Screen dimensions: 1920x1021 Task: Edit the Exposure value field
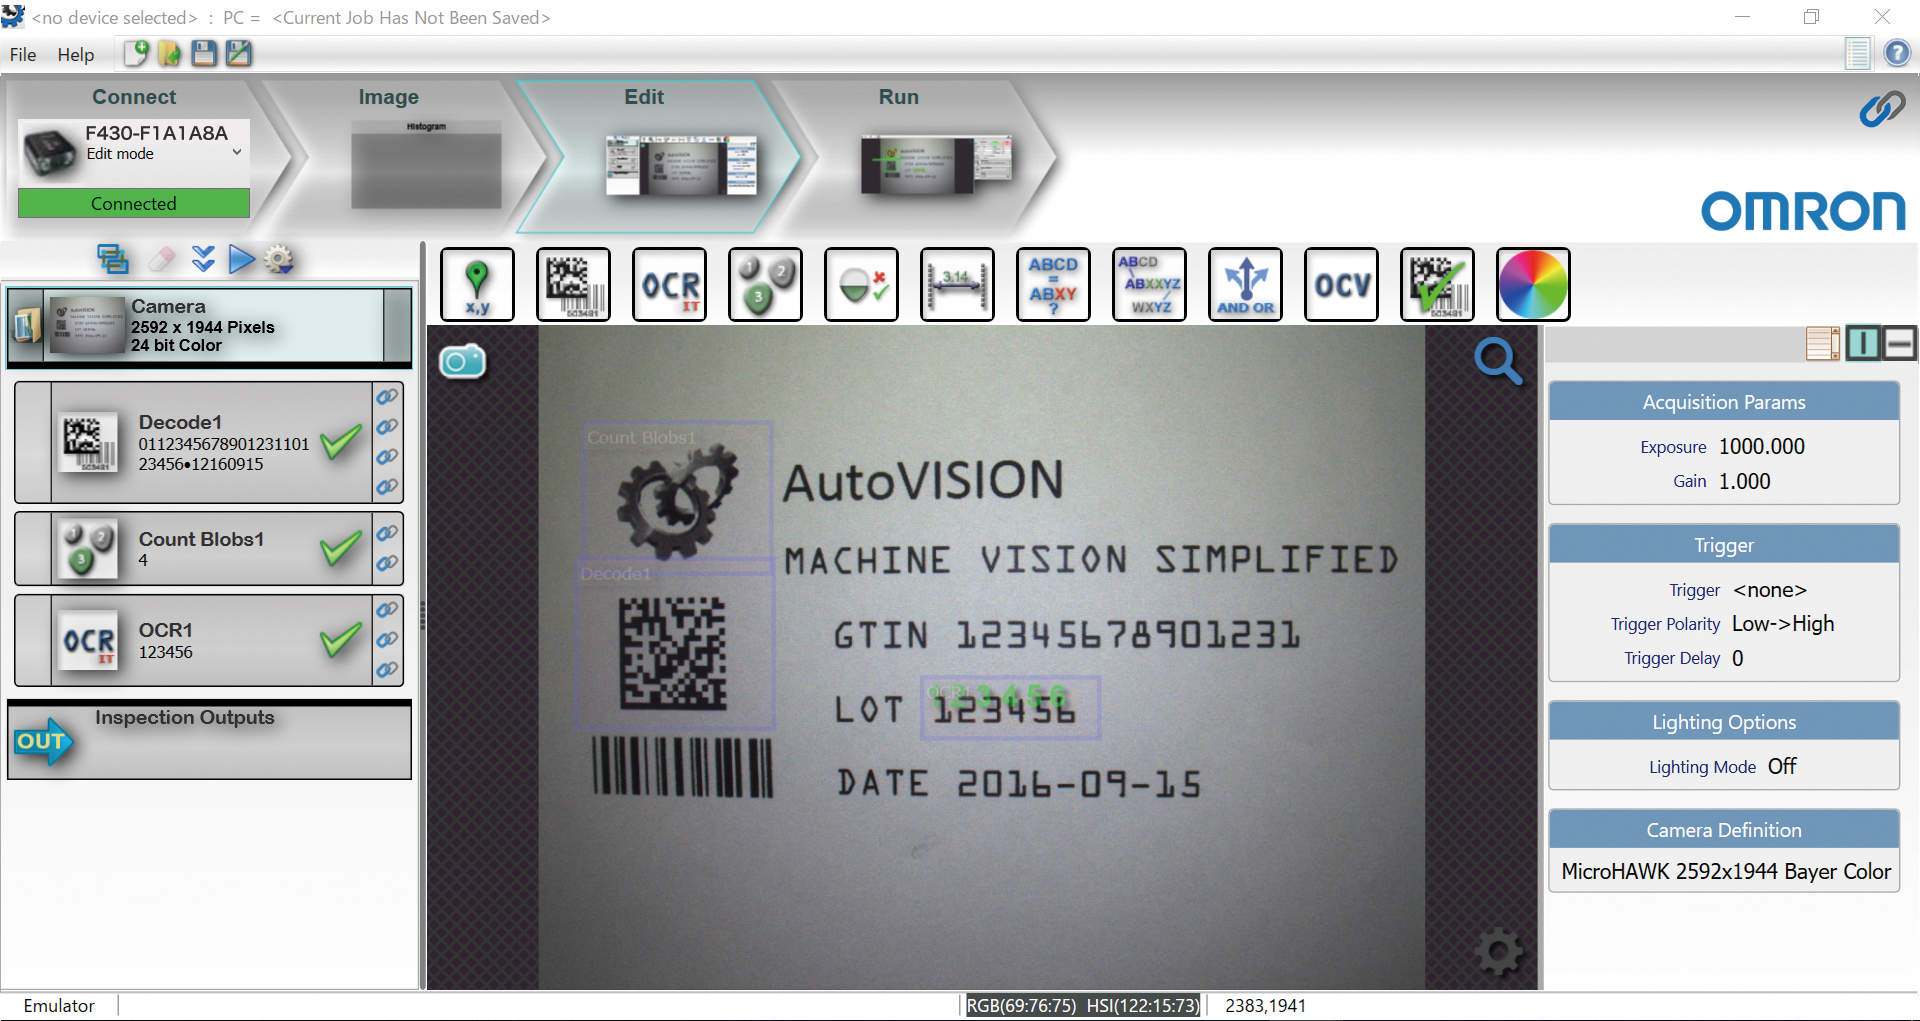pos(1761,447)
